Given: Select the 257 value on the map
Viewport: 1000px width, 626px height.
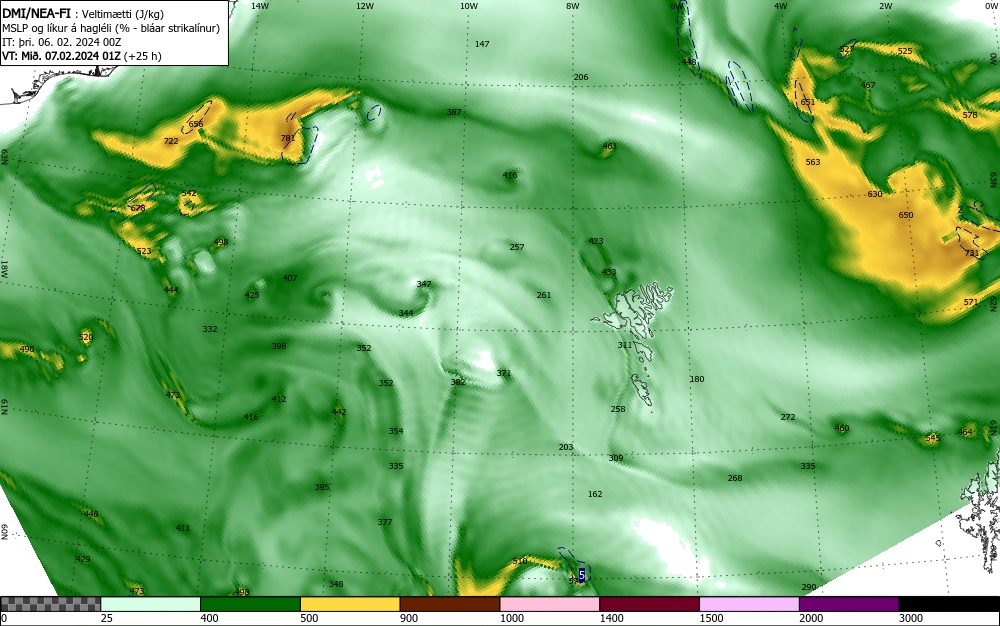Looking at the screenshot, I should [517, 247].
